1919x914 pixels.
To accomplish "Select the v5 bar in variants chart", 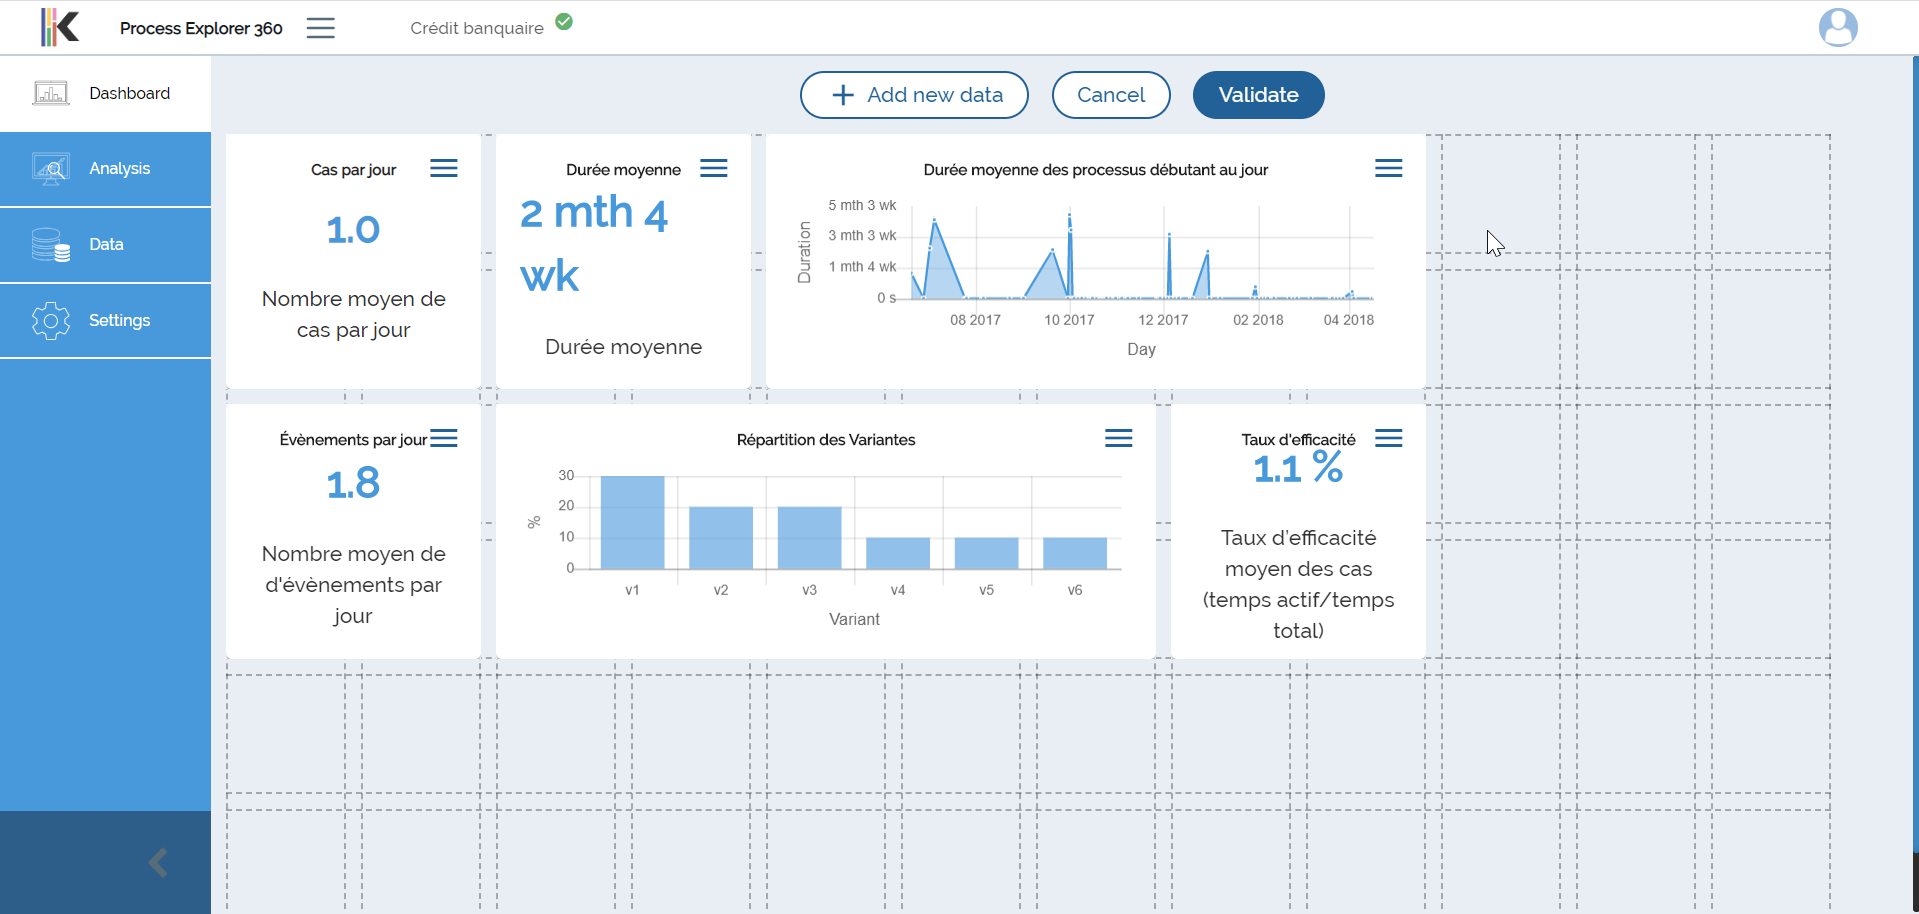I will [x=986, y=554].
